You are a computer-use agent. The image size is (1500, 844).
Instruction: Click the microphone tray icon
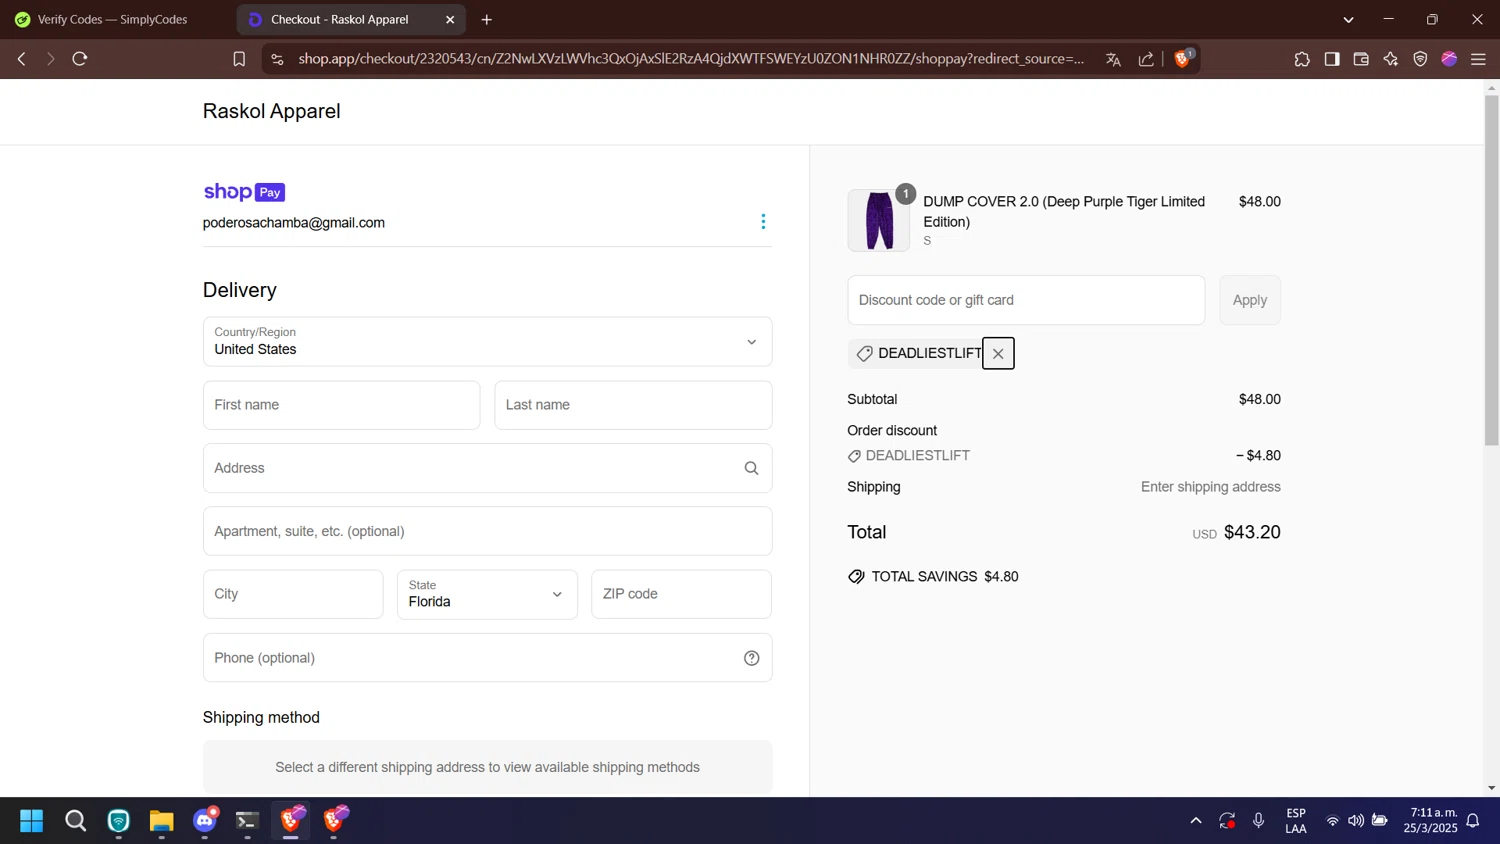[x=1259, y=821]
